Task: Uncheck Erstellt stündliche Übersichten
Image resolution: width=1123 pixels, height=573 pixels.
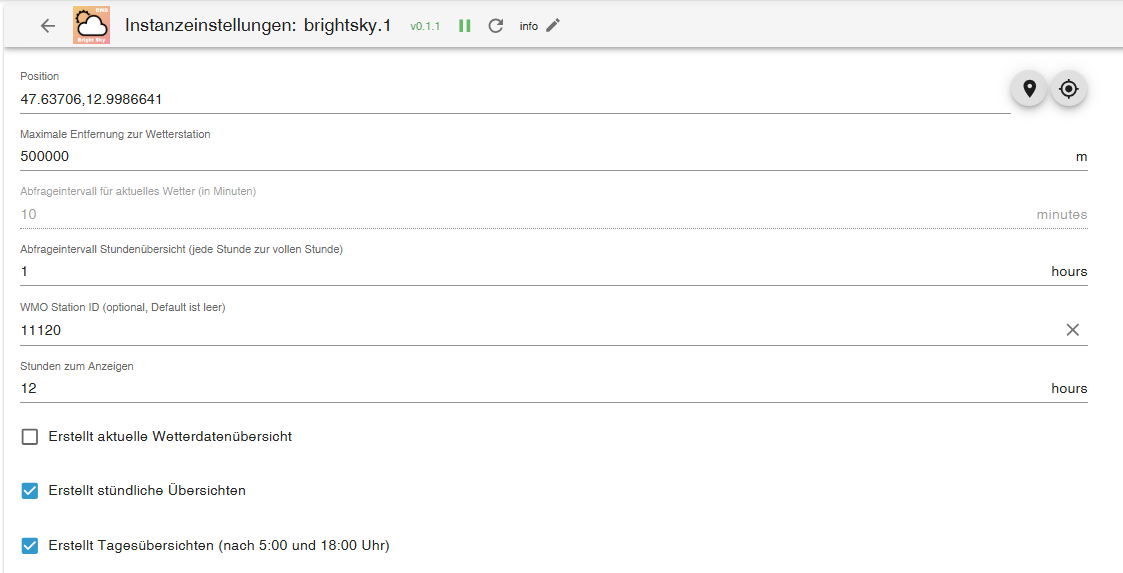Action: tap(30, 491)
